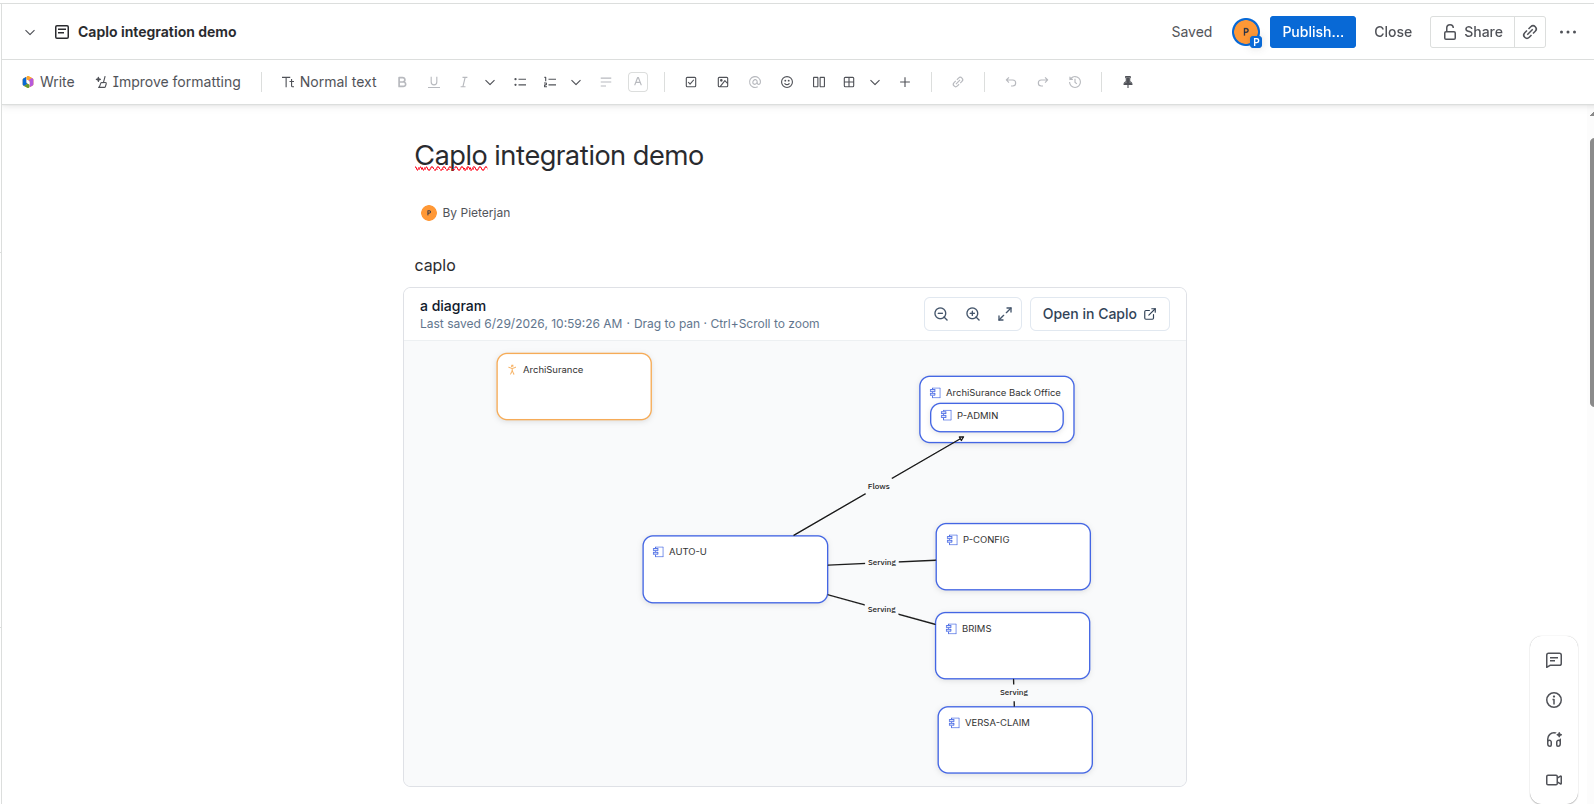Undo the last edit
The height and width of the screenshot is (804, 1594).
pos(1011,82)
